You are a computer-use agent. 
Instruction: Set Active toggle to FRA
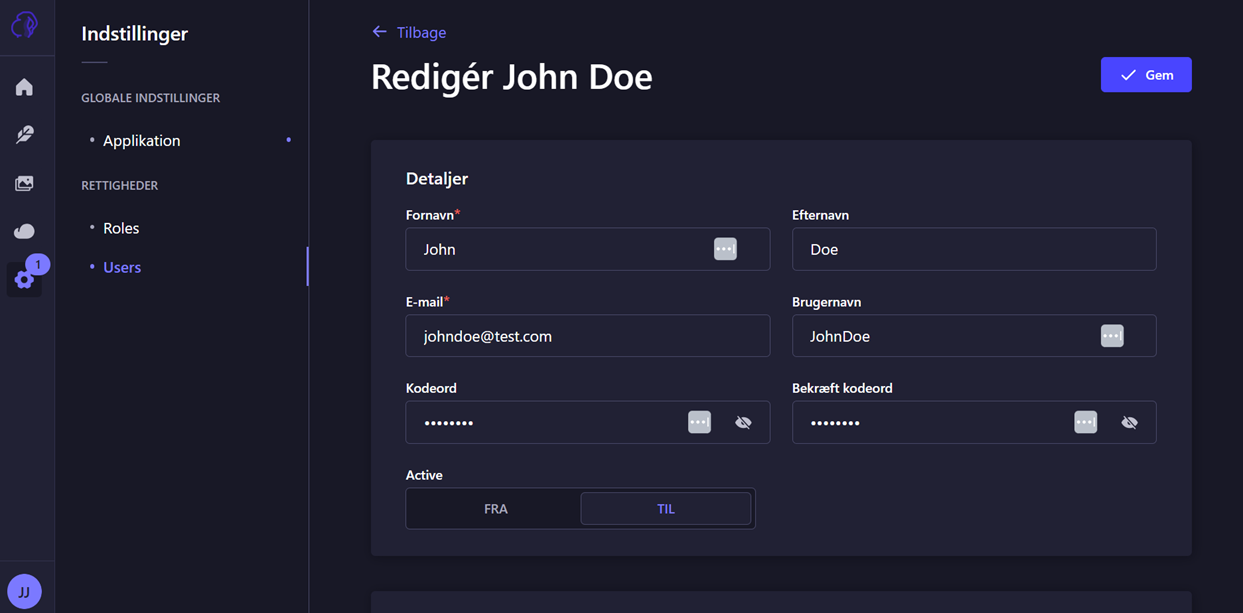tap(495, 509)
